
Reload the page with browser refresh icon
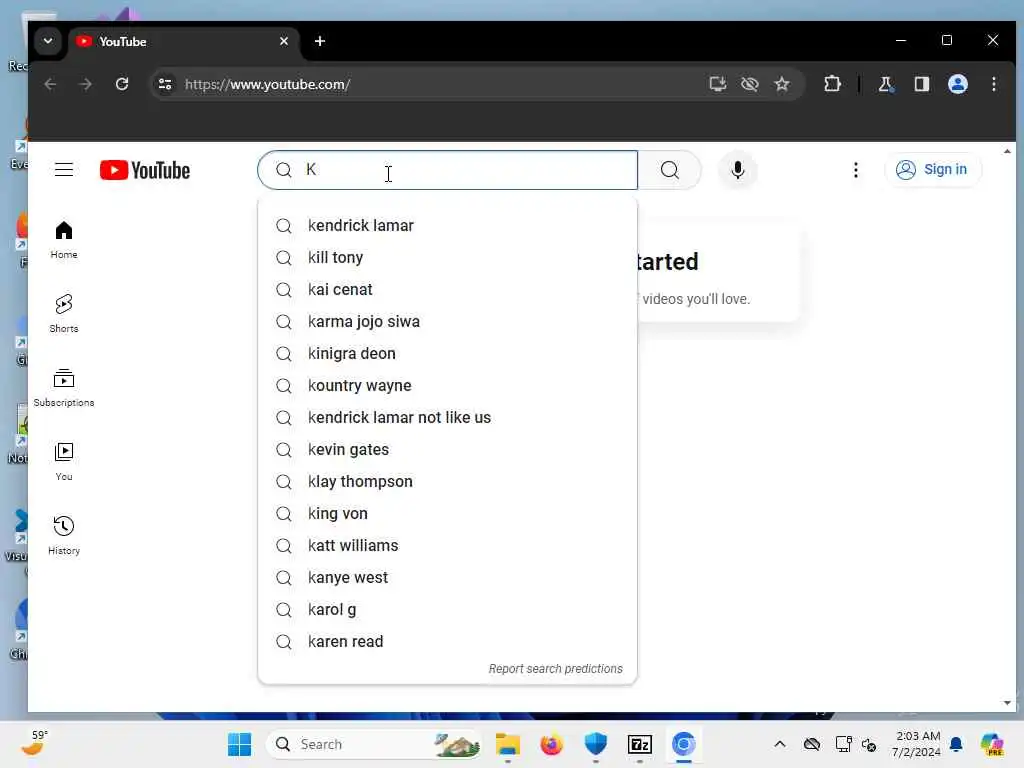click(x=122, y=84)
